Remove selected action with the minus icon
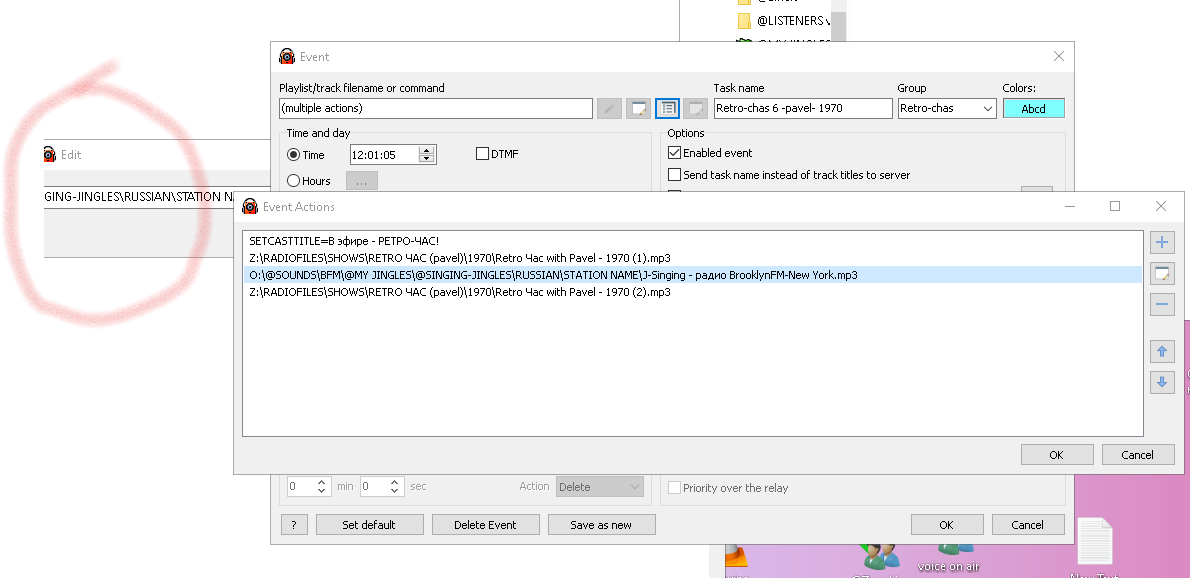This screenshot has width=1190, height=578. point(1162,304)
